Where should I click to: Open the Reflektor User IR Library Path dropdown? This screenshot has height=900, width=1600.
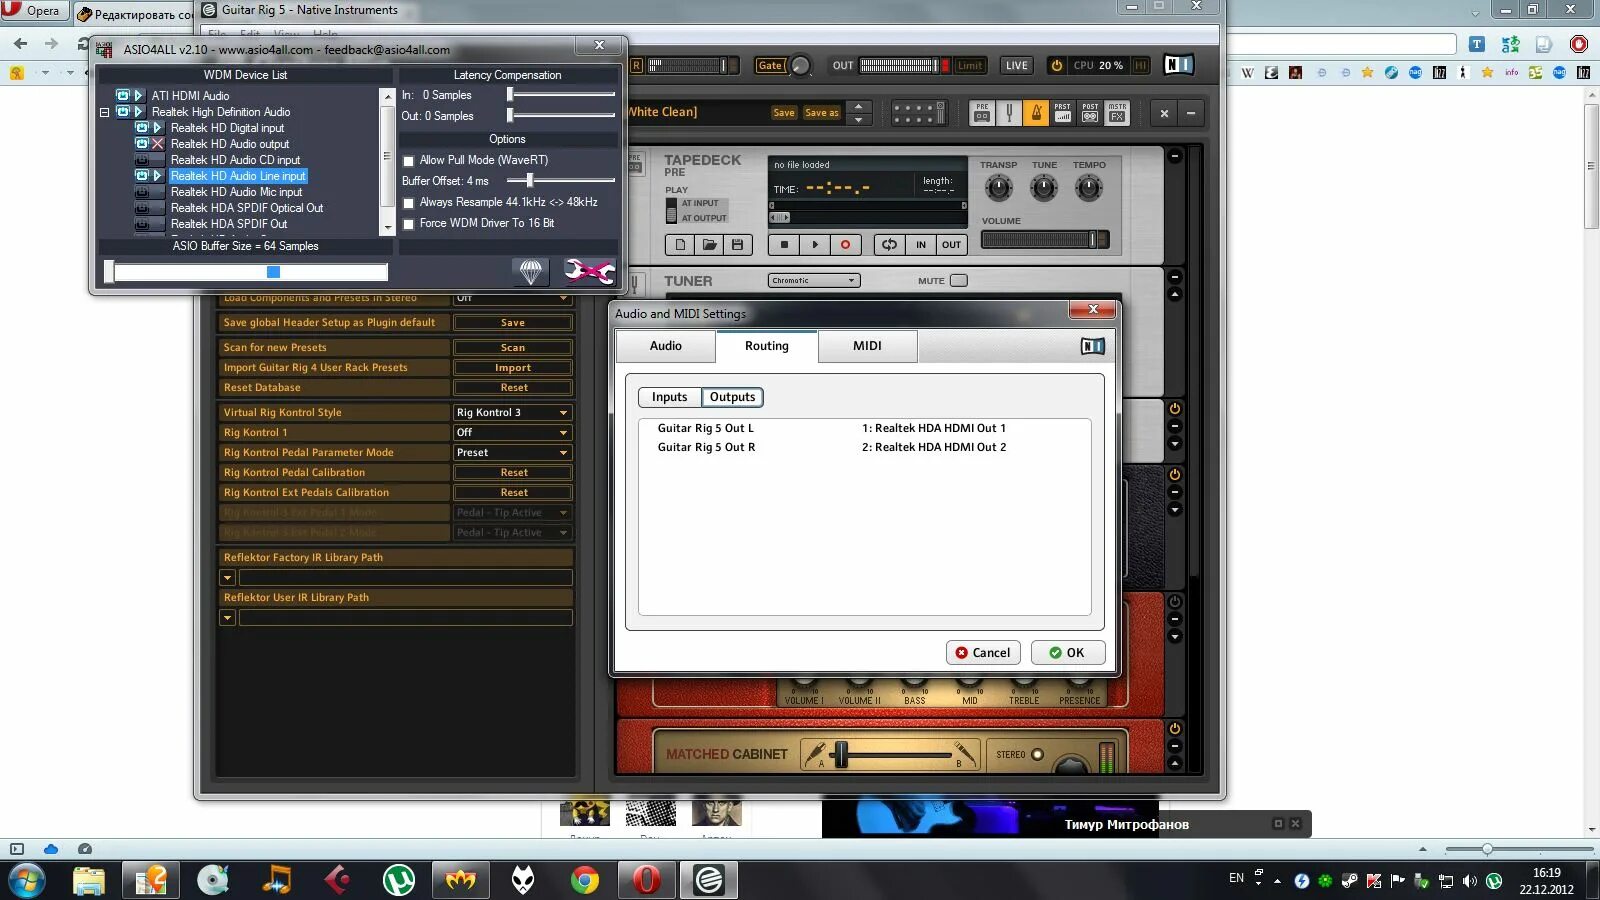coord(227,618)
